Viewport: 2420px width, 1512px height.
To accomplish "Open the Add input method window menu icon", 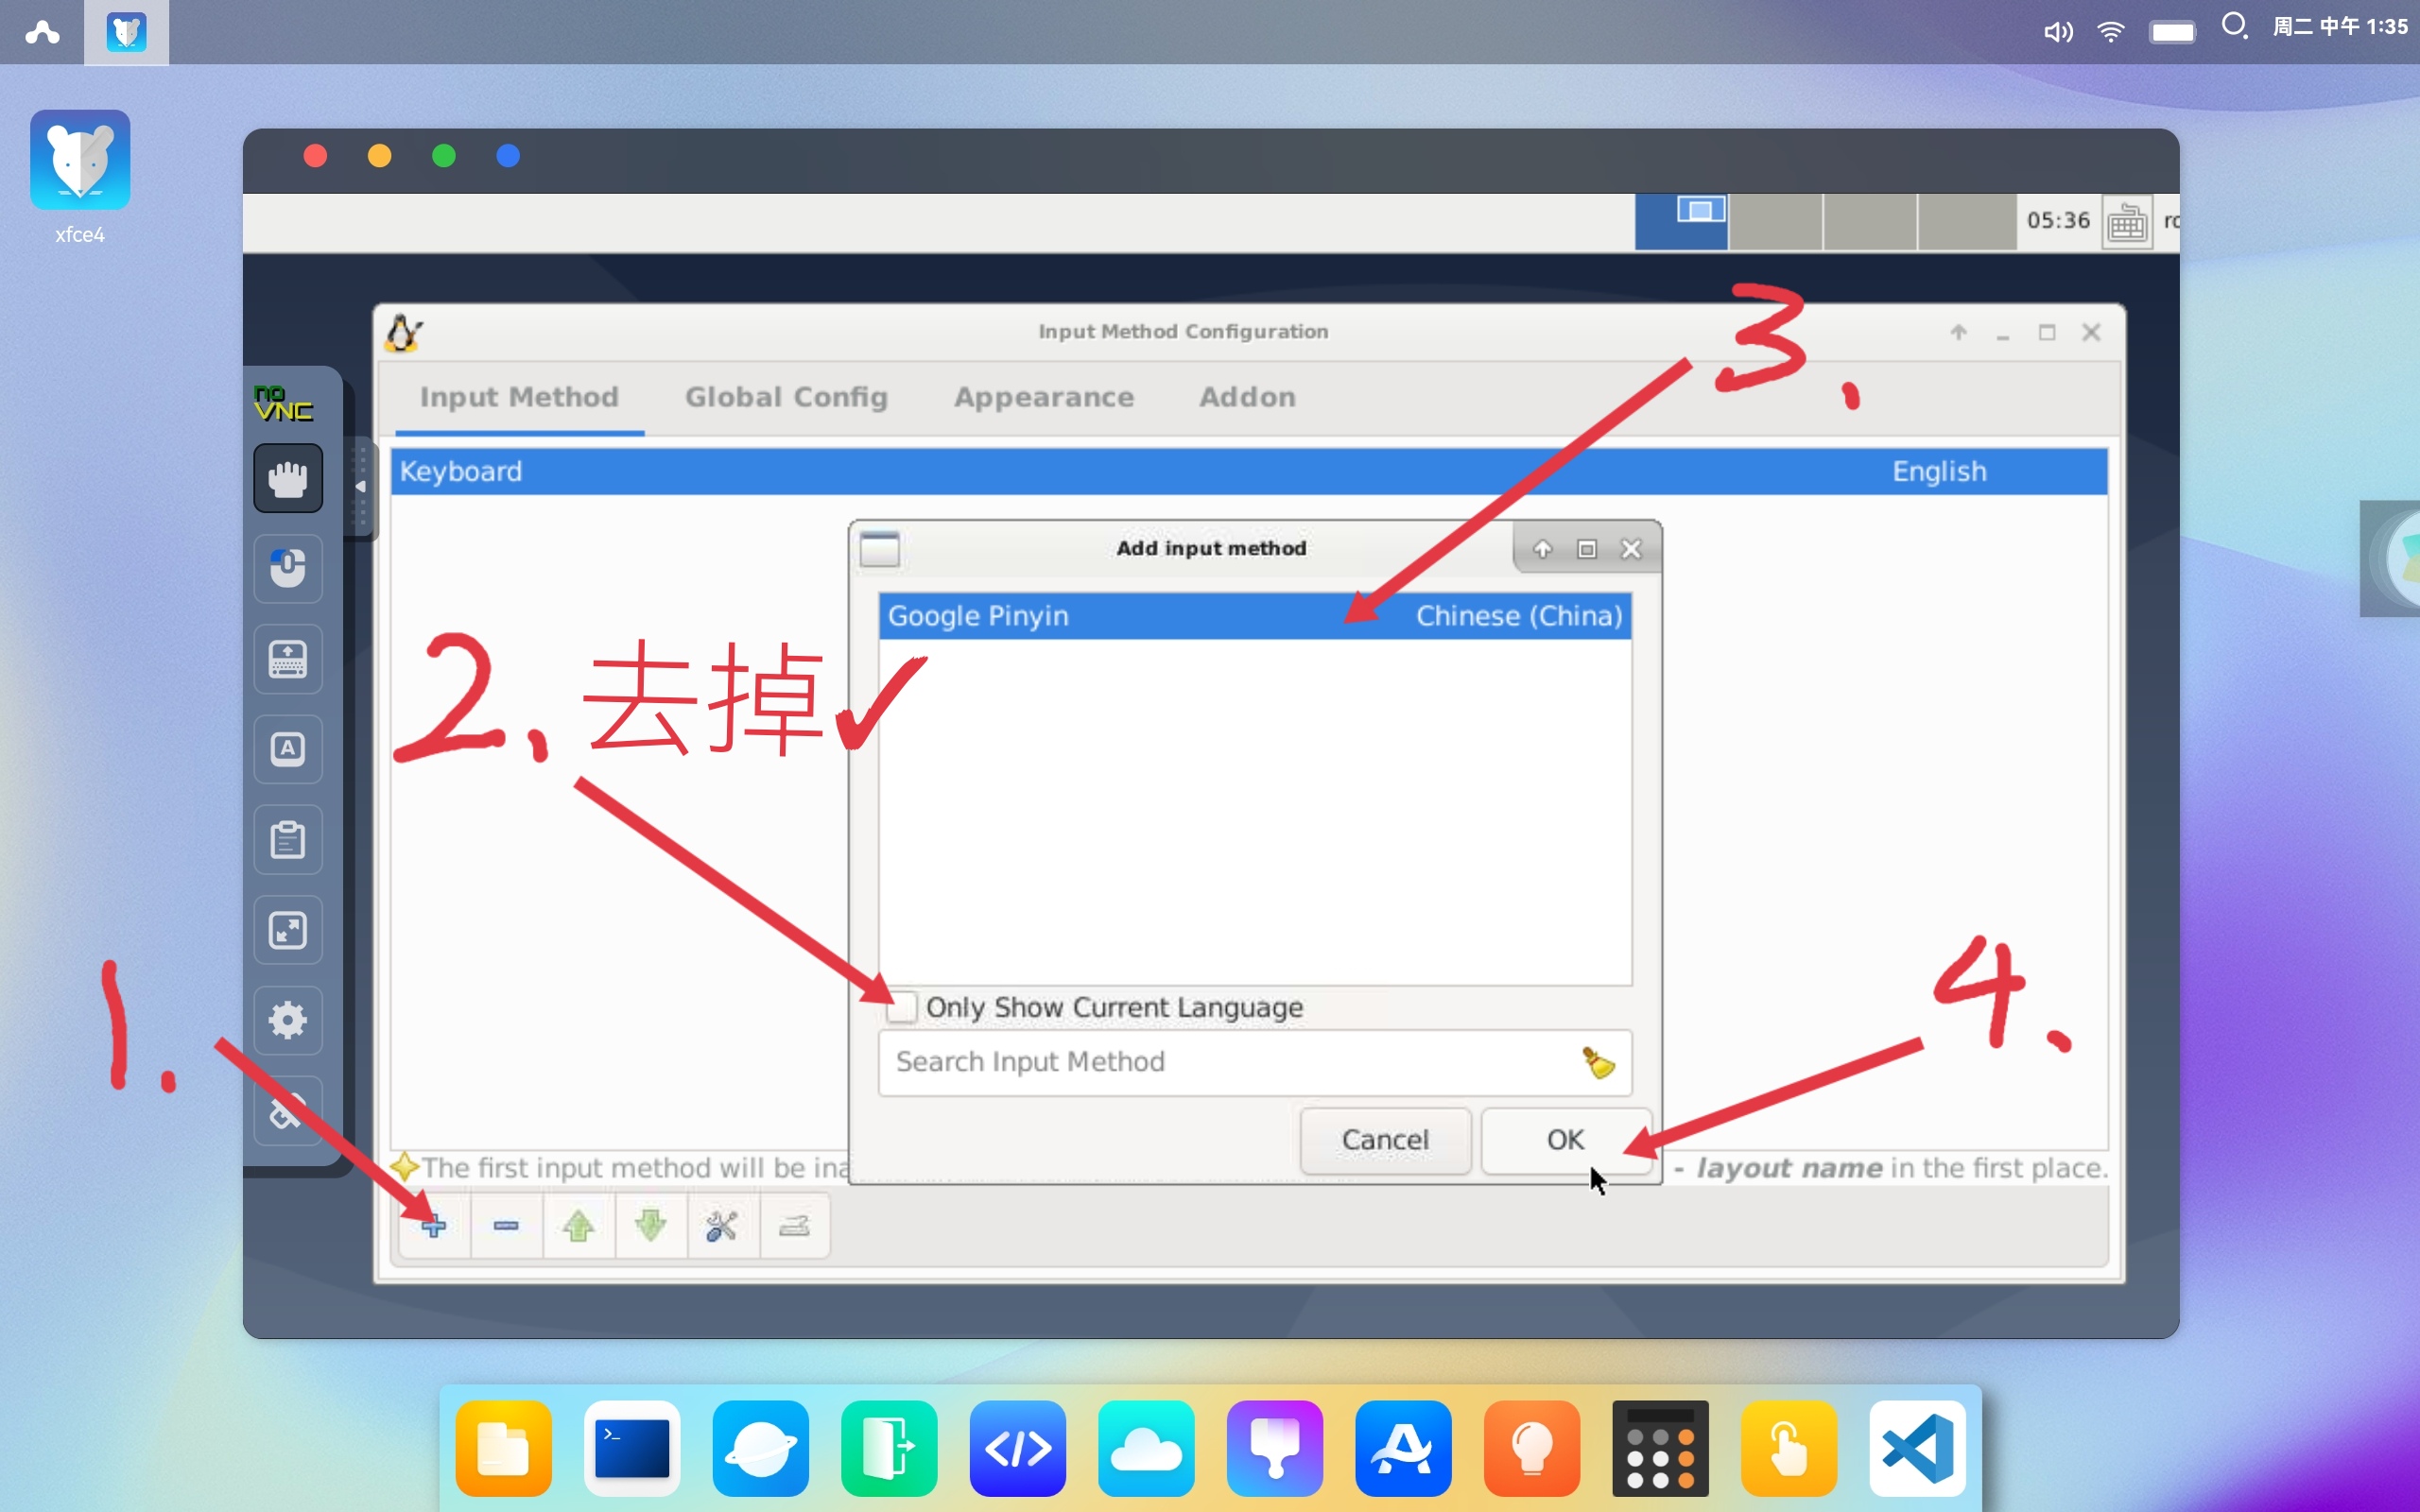I will tap(880, 549).
